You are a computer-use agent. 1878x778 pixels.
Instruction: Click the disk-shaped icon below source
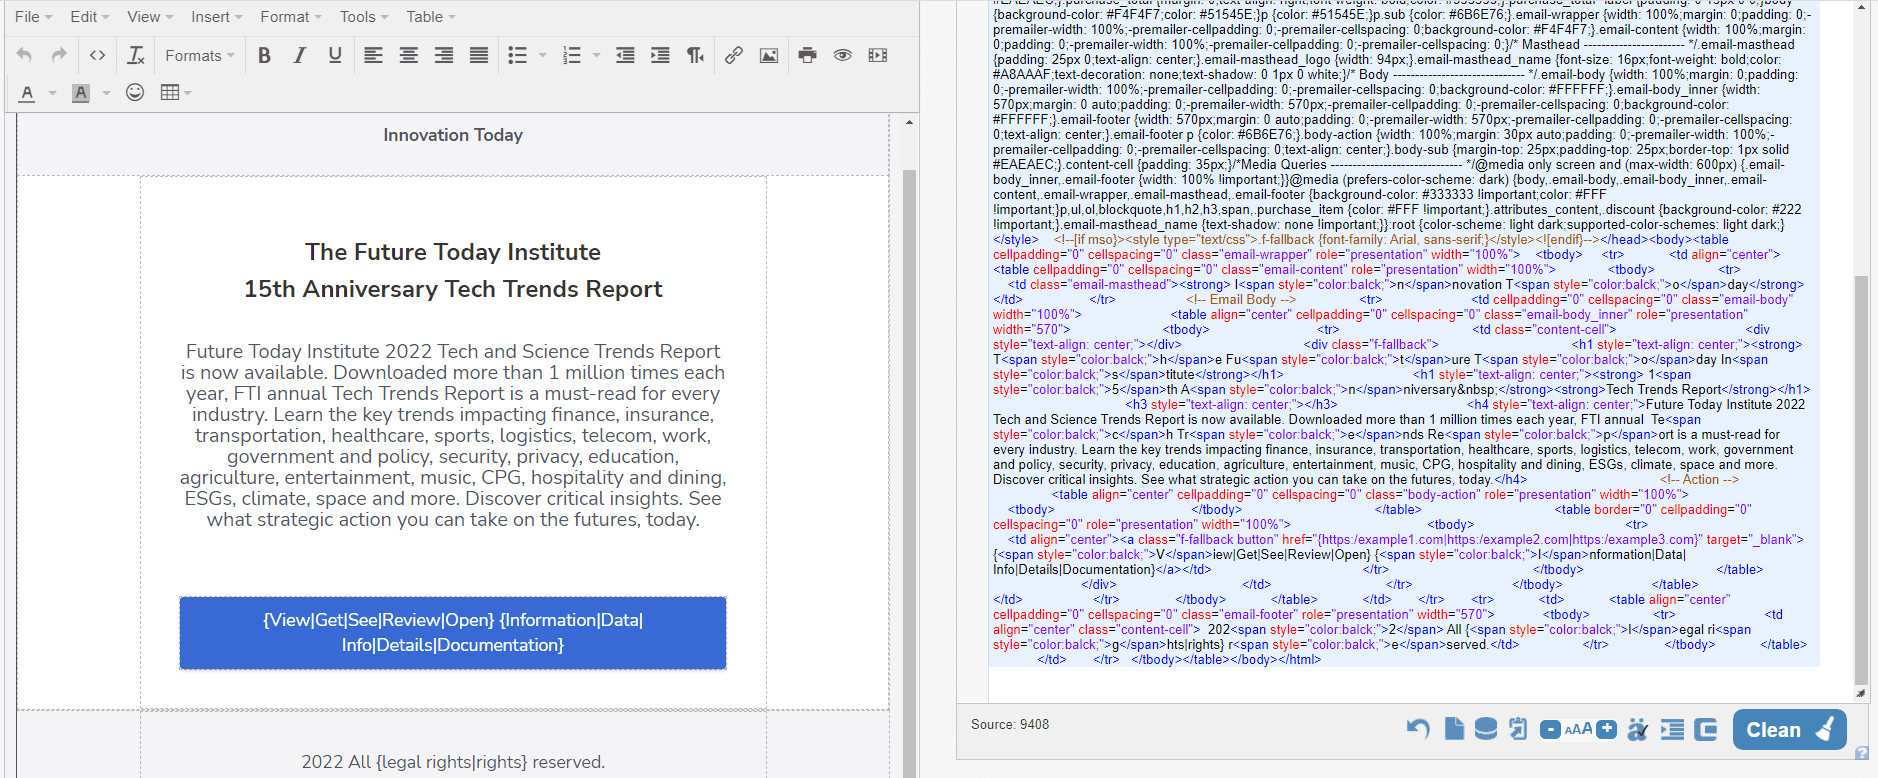1486,729
